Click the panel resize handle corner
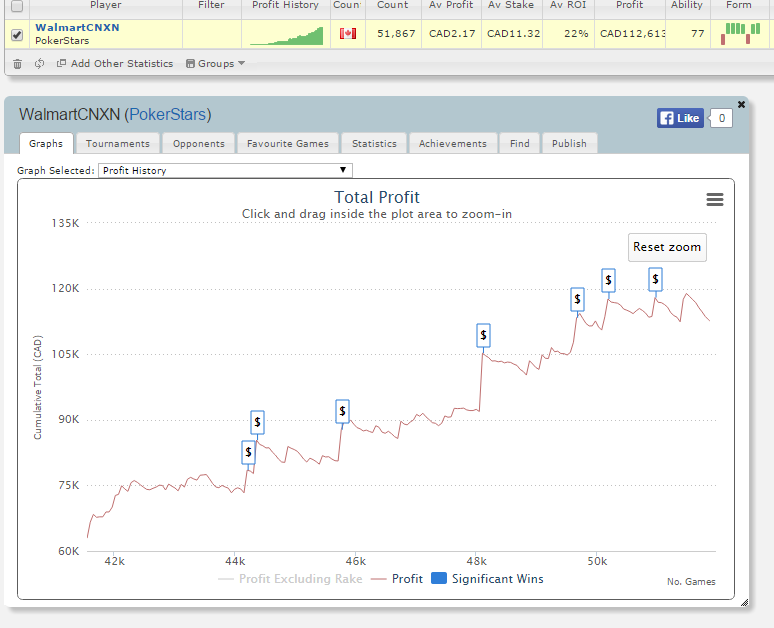The width and height of the screenshot is (774, 628). (x=744, y=602)
